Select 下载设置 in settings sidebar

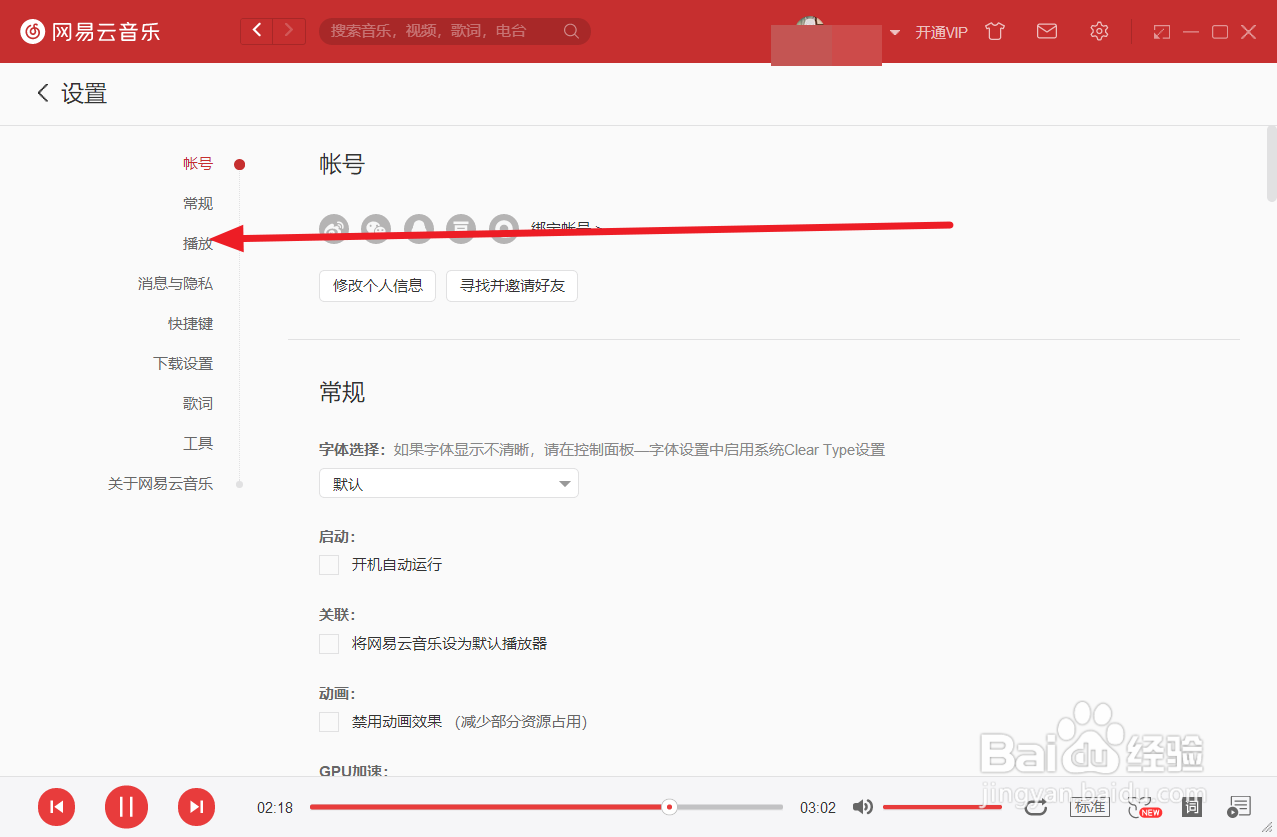click(183, 364)
